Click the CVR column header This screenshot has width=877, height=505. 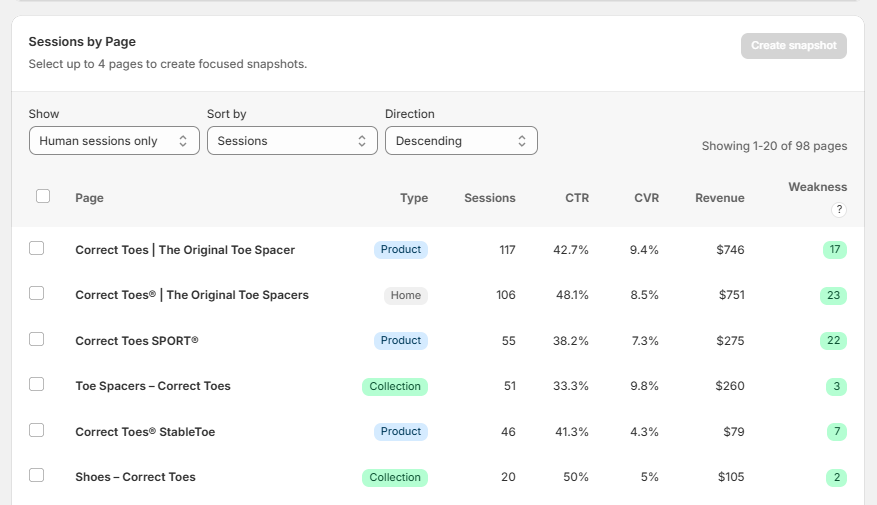(x=647, y=198)
